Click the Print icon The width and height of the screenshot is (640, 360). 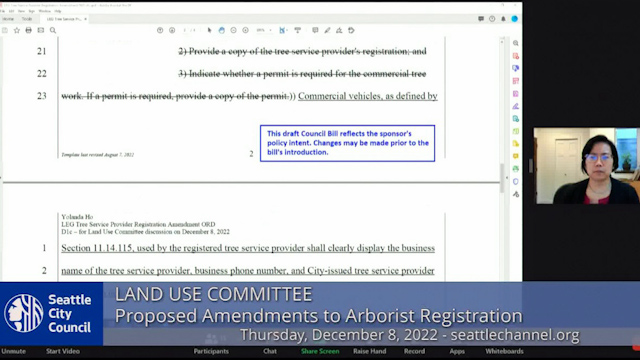tap(29, 30)
